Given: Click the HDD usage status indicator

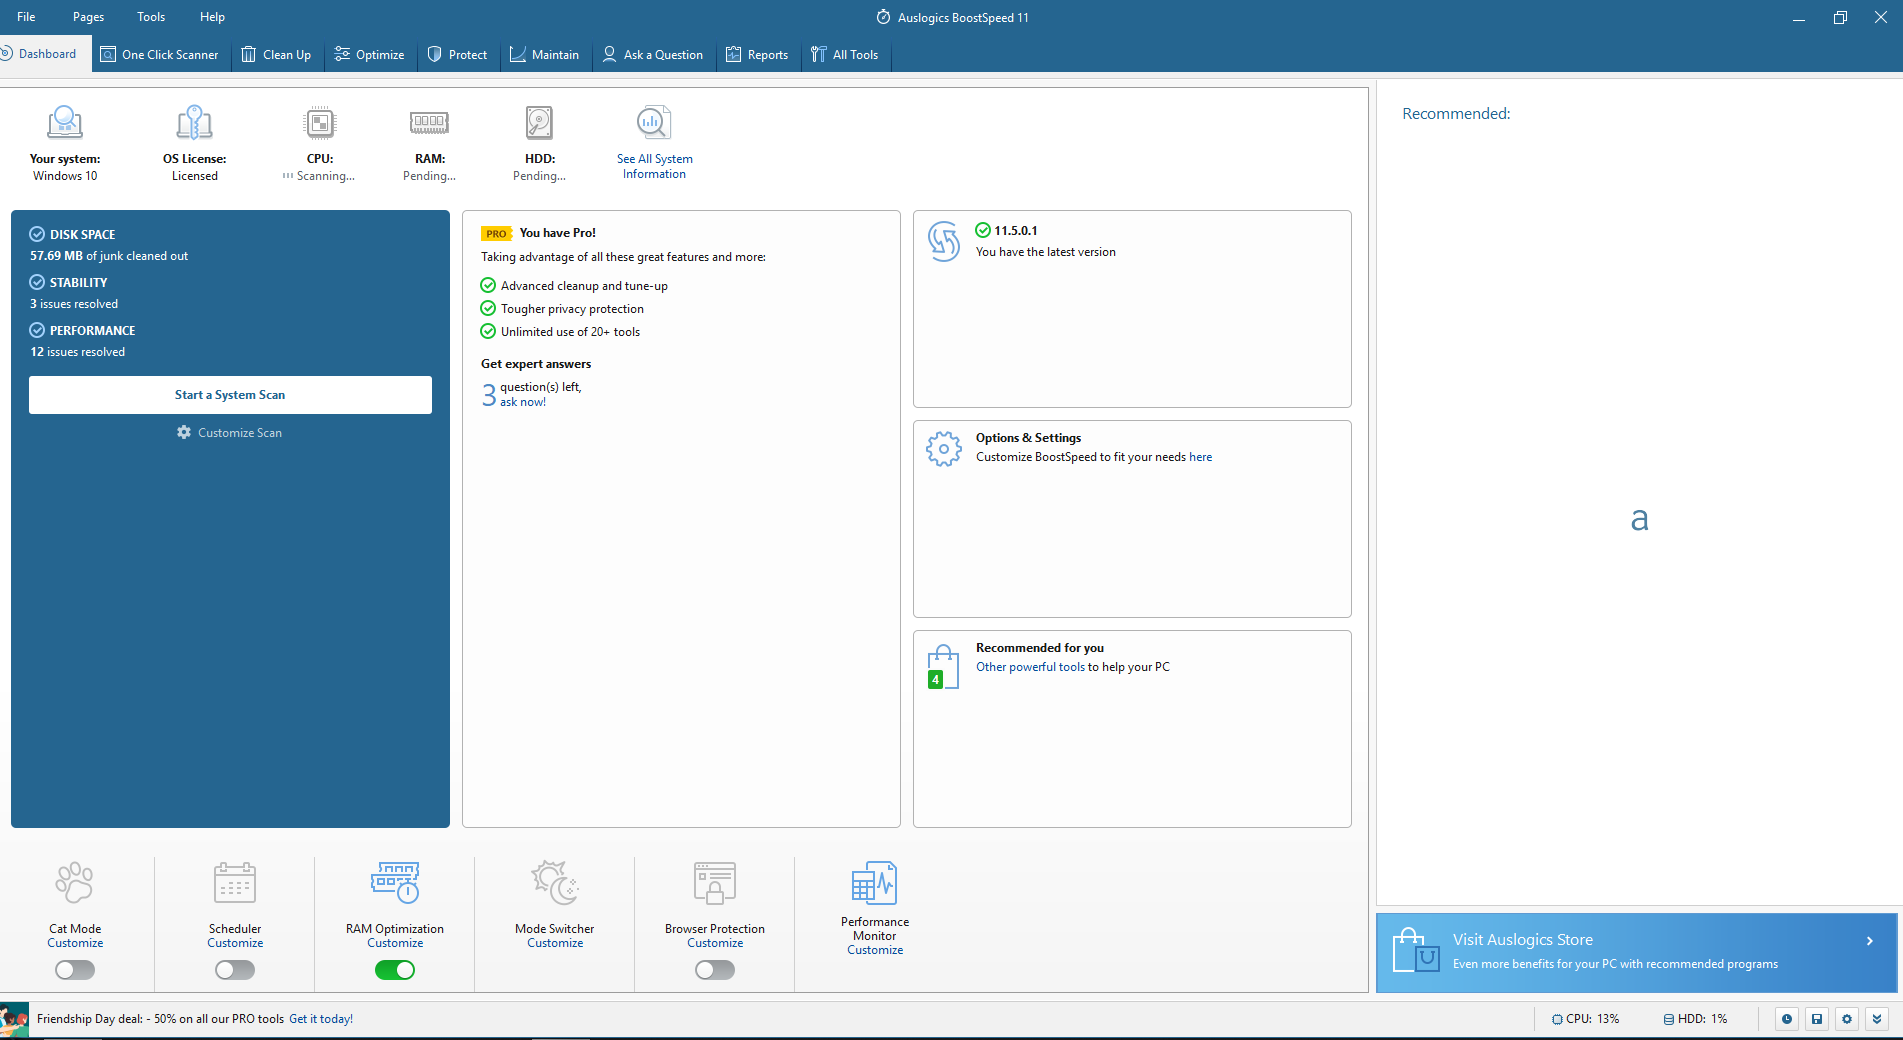Looking at the screenshot, I should click(x=1695, y=1019).
